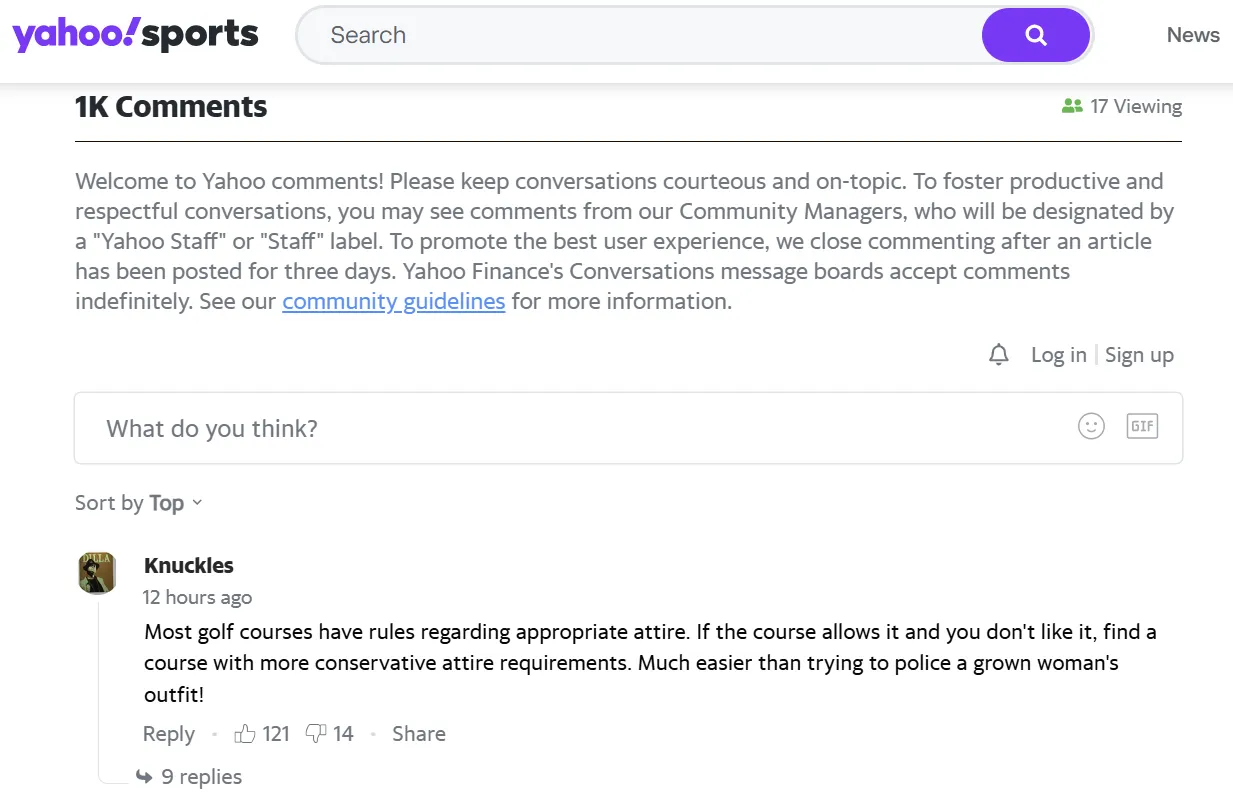Screen dimensions: 1233x792
Task: Open the community guidelines link
Action: pos(393,301)
